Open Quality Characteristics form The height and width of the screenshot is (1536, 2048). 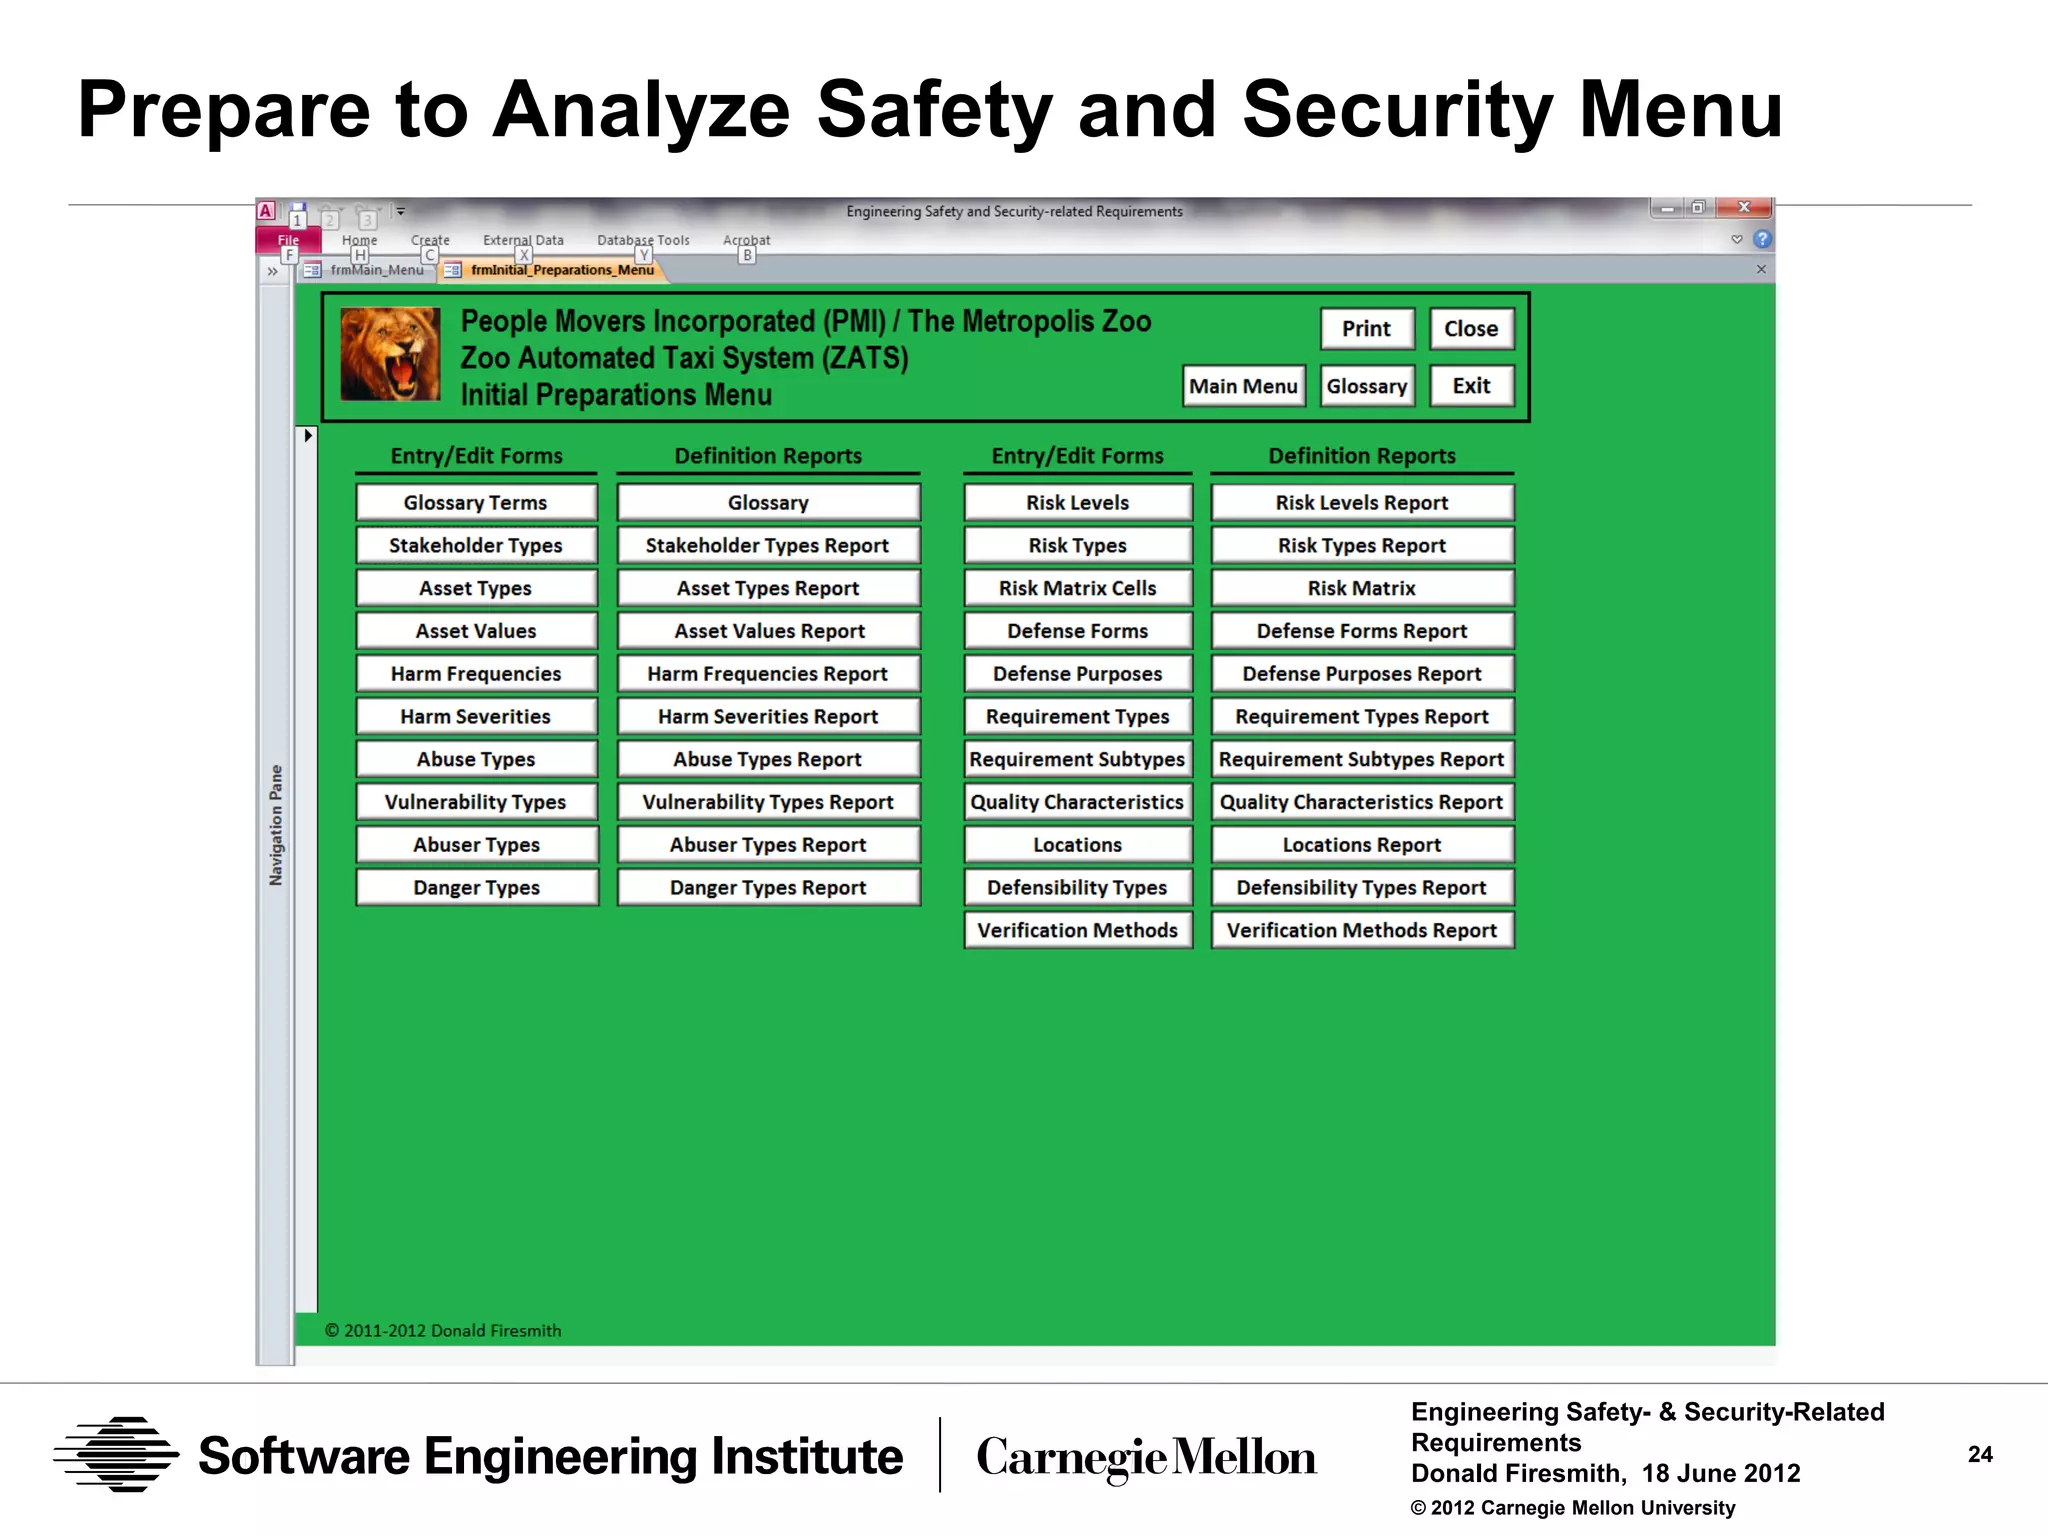point(1078,802)
